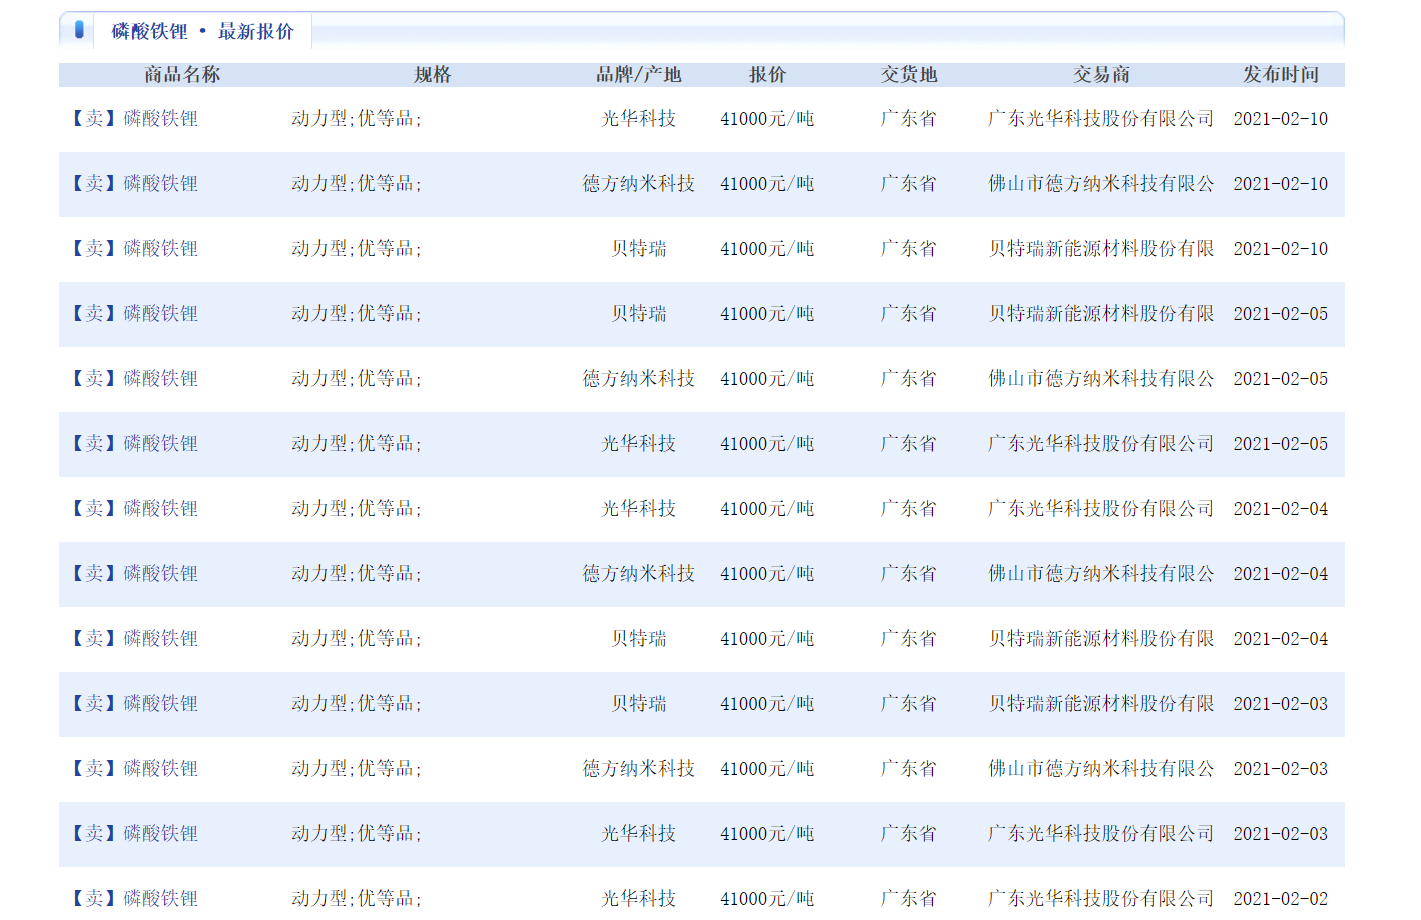Open 广东光华科技股份有限公司 trader link dated 2021-02-05
This screenshot has width=1421, height=920.
[1101, 444]
